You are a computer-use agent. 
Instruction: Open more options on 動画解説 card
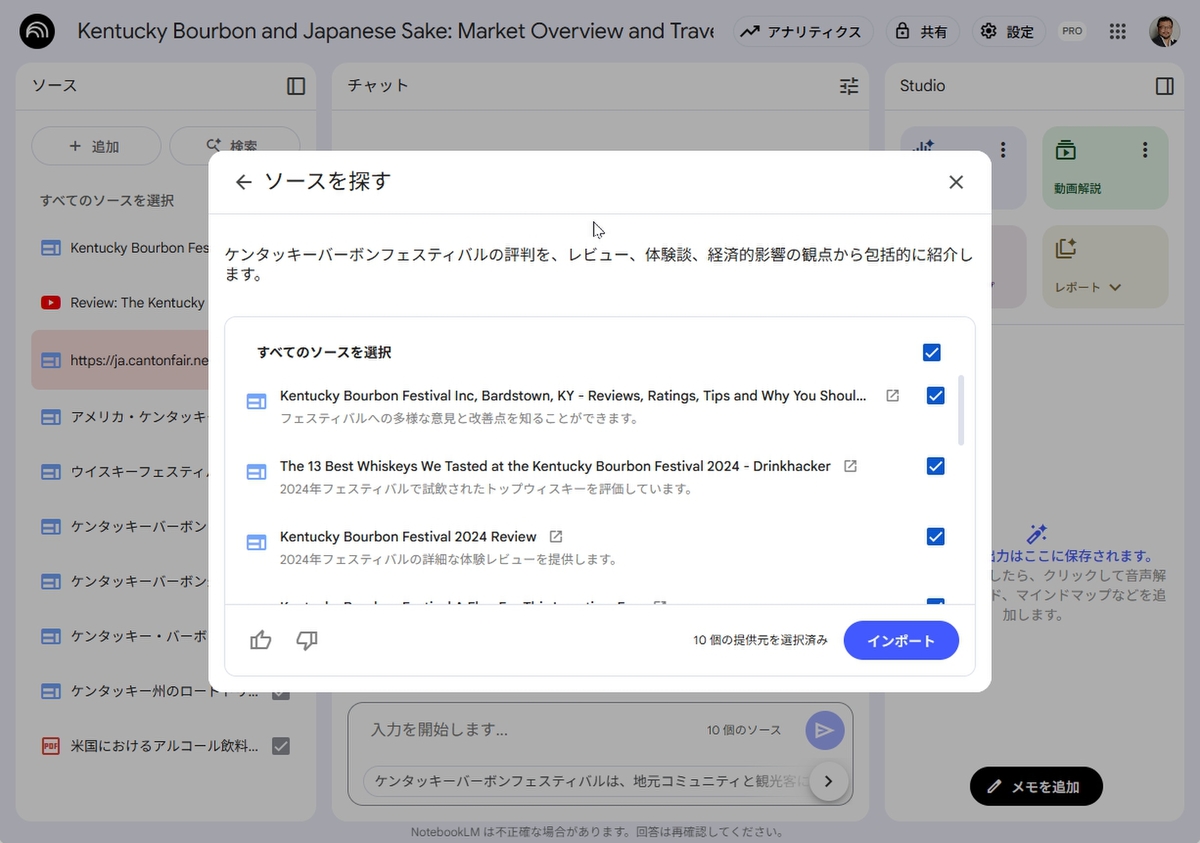tap(1145, 150)
